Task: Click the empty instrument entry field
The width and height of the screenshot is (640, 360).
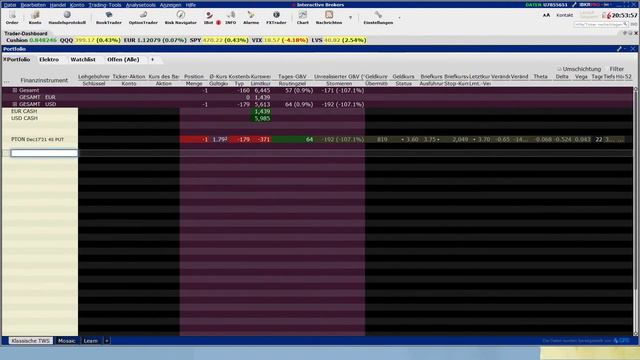Action: pos(44,153)
